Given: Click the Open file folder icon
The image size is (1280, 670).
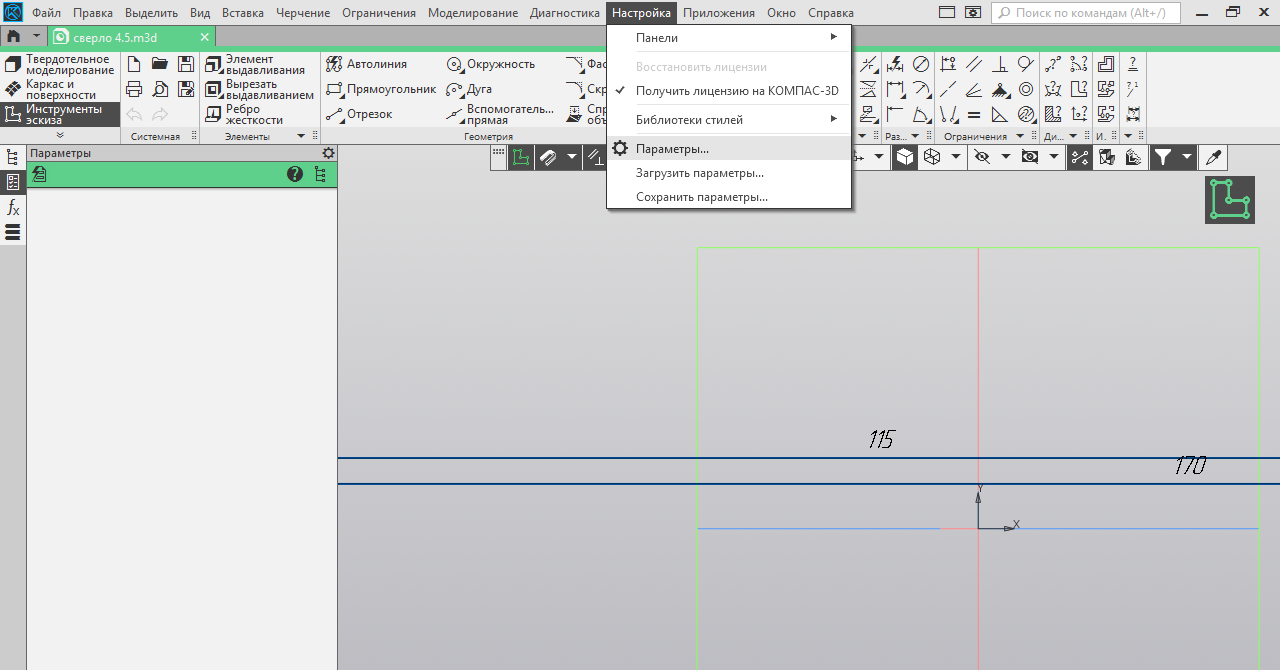Looking at the screenshot, I should pos(160,64).
